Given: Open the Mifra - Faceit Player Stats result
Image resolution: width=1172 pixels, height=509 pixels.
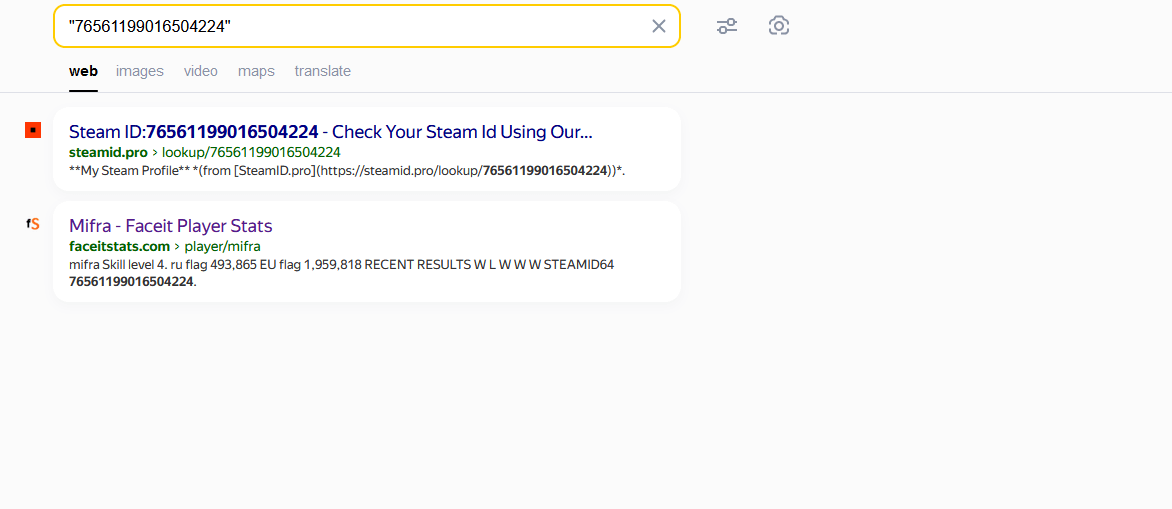Looking at the screenshot, I should (x=170, y=226).
